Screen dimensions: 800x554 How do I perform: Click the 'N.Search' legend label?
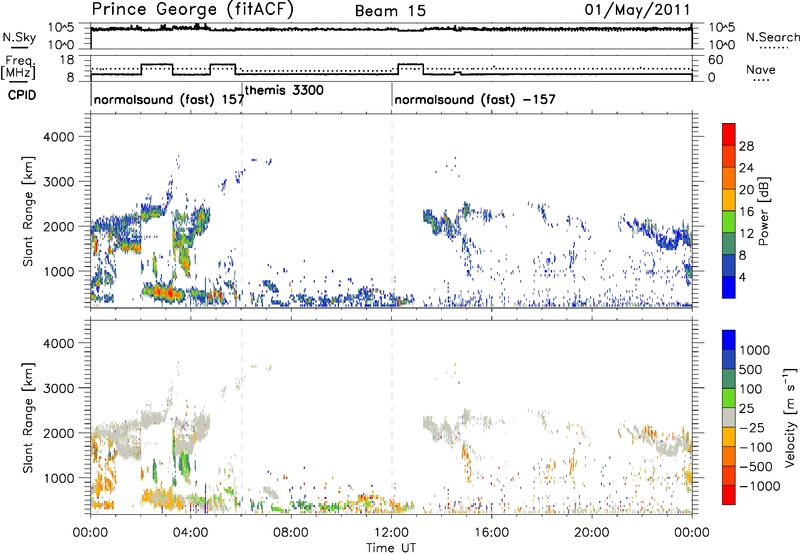tap(772, 37)
